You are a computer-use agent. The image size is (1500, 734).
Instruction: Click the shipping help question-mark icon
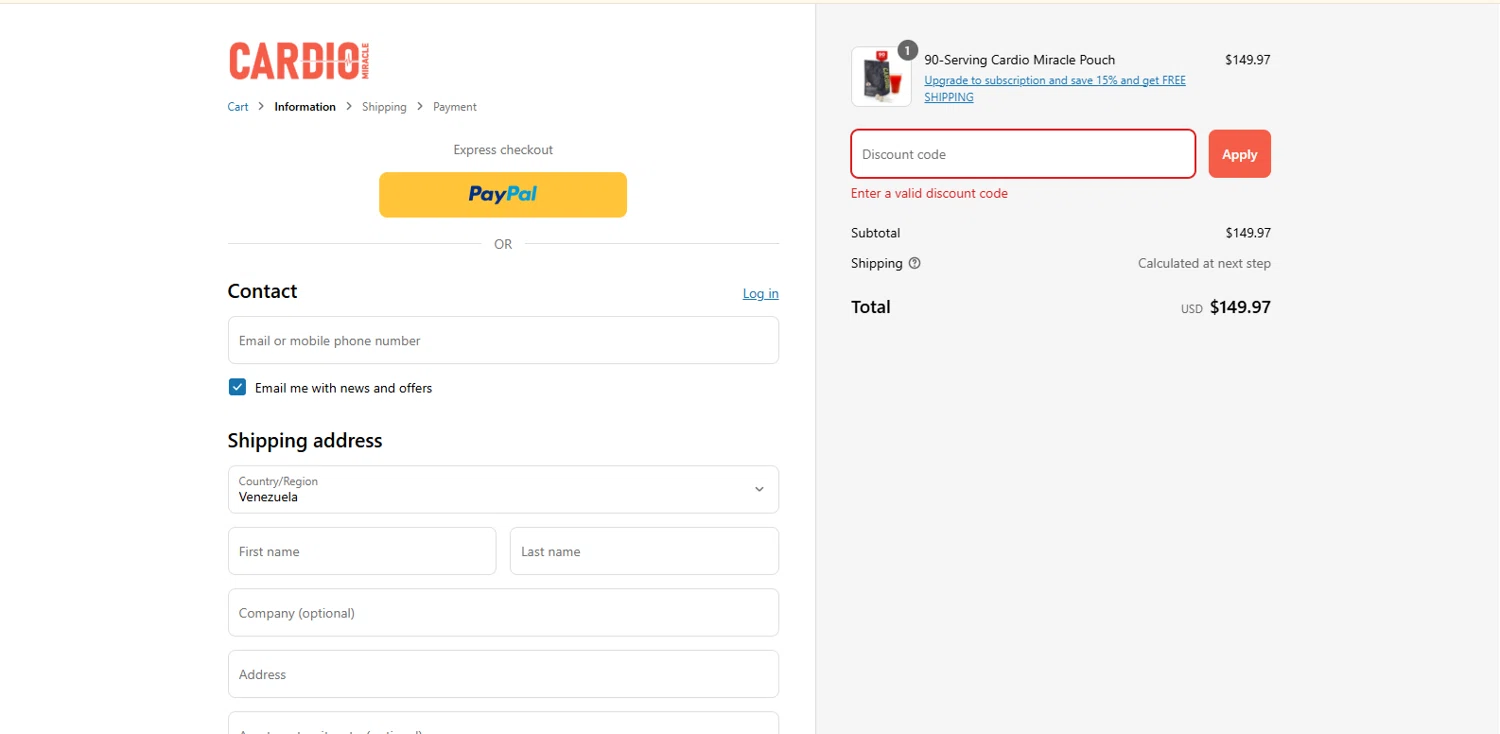pyautogui.click(x=914, y=263)
